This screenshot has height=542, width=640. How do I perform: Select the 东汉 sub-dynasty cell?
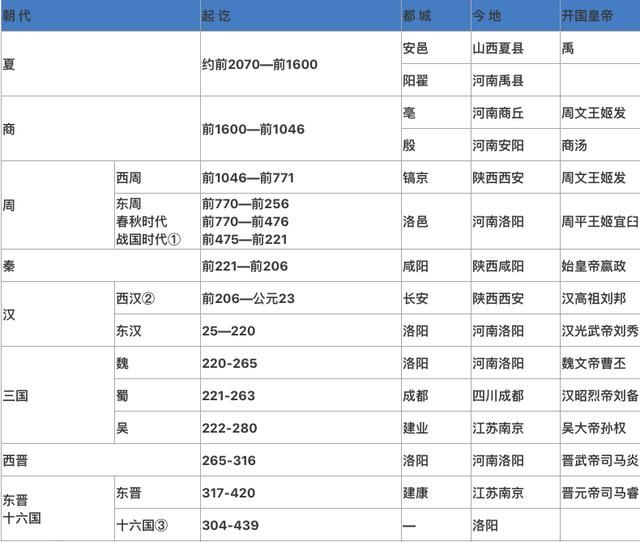pyautogui.click(x=158, y=330)
